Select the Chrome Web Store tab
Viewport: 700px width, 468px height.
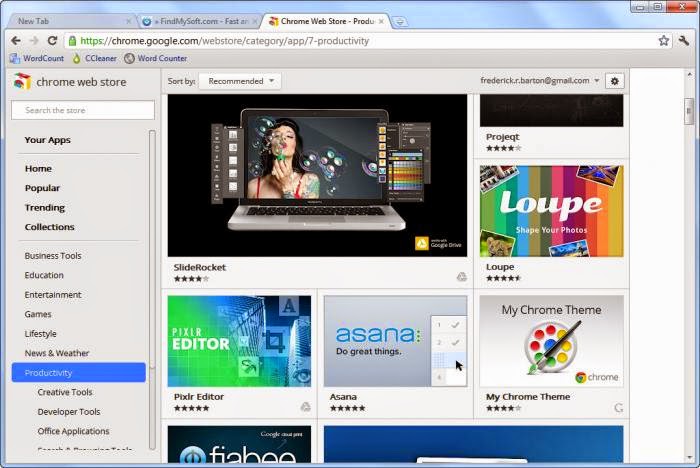point(326,21)
